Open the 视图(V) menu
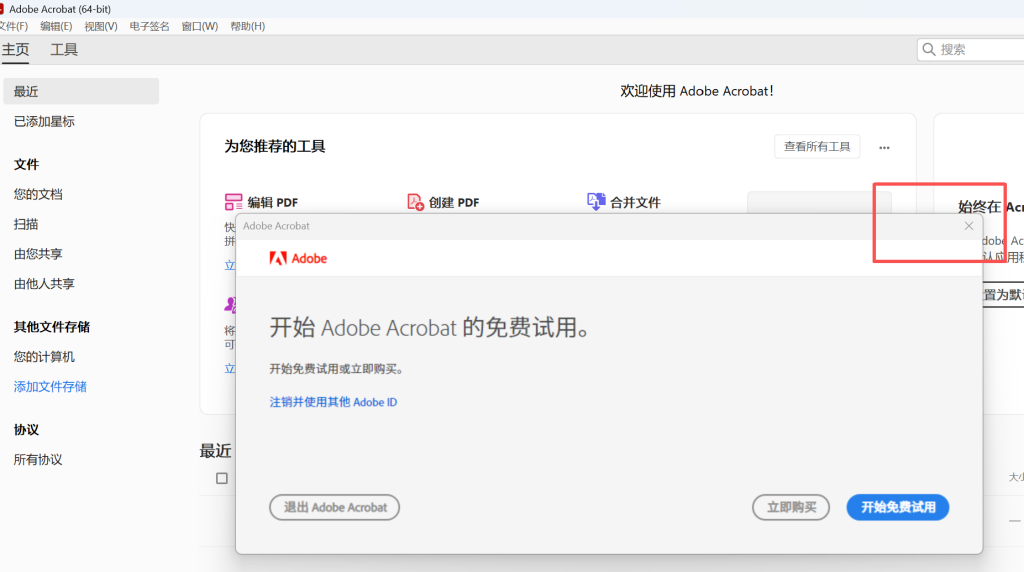This screenshot has width=1024, height=572. (100, 26)
